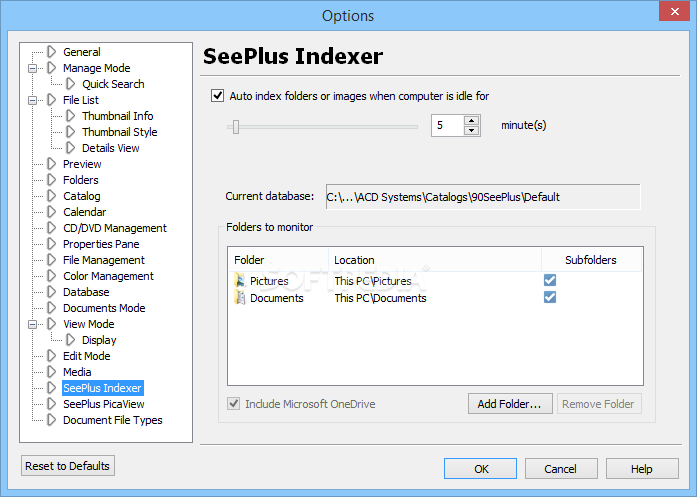Select Preview in the options tree
This screenshot has height=497, width=697.
click(x=82, y=164)
